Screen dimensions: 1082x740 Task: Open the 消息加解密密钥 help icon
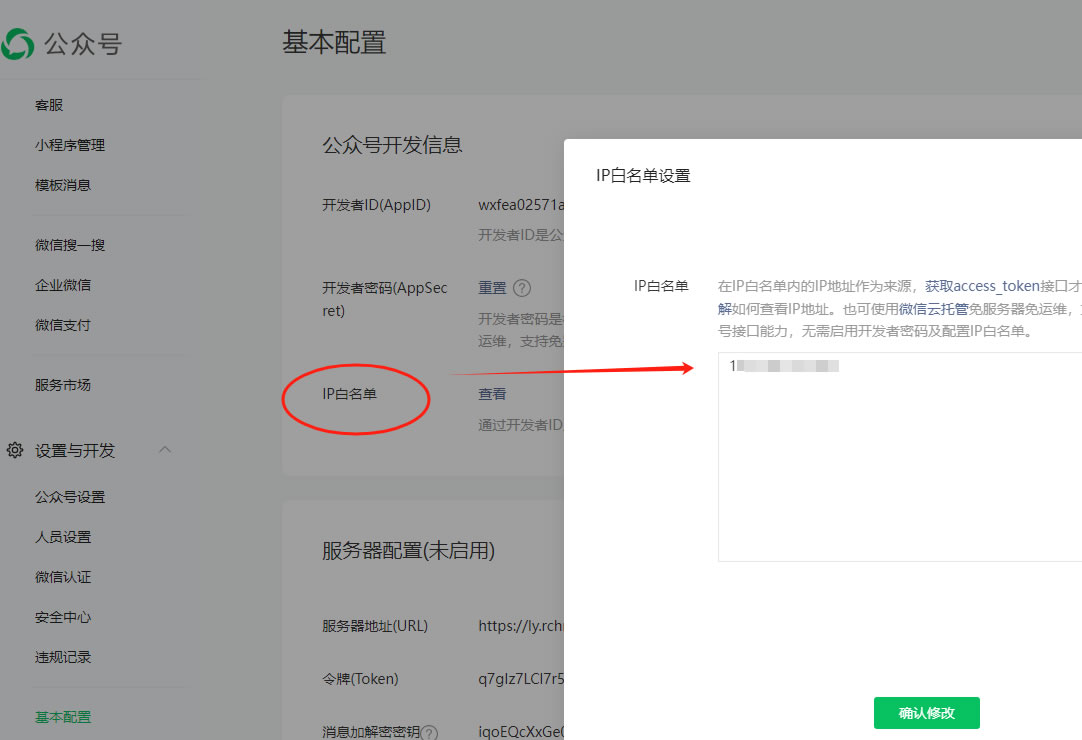429,732
